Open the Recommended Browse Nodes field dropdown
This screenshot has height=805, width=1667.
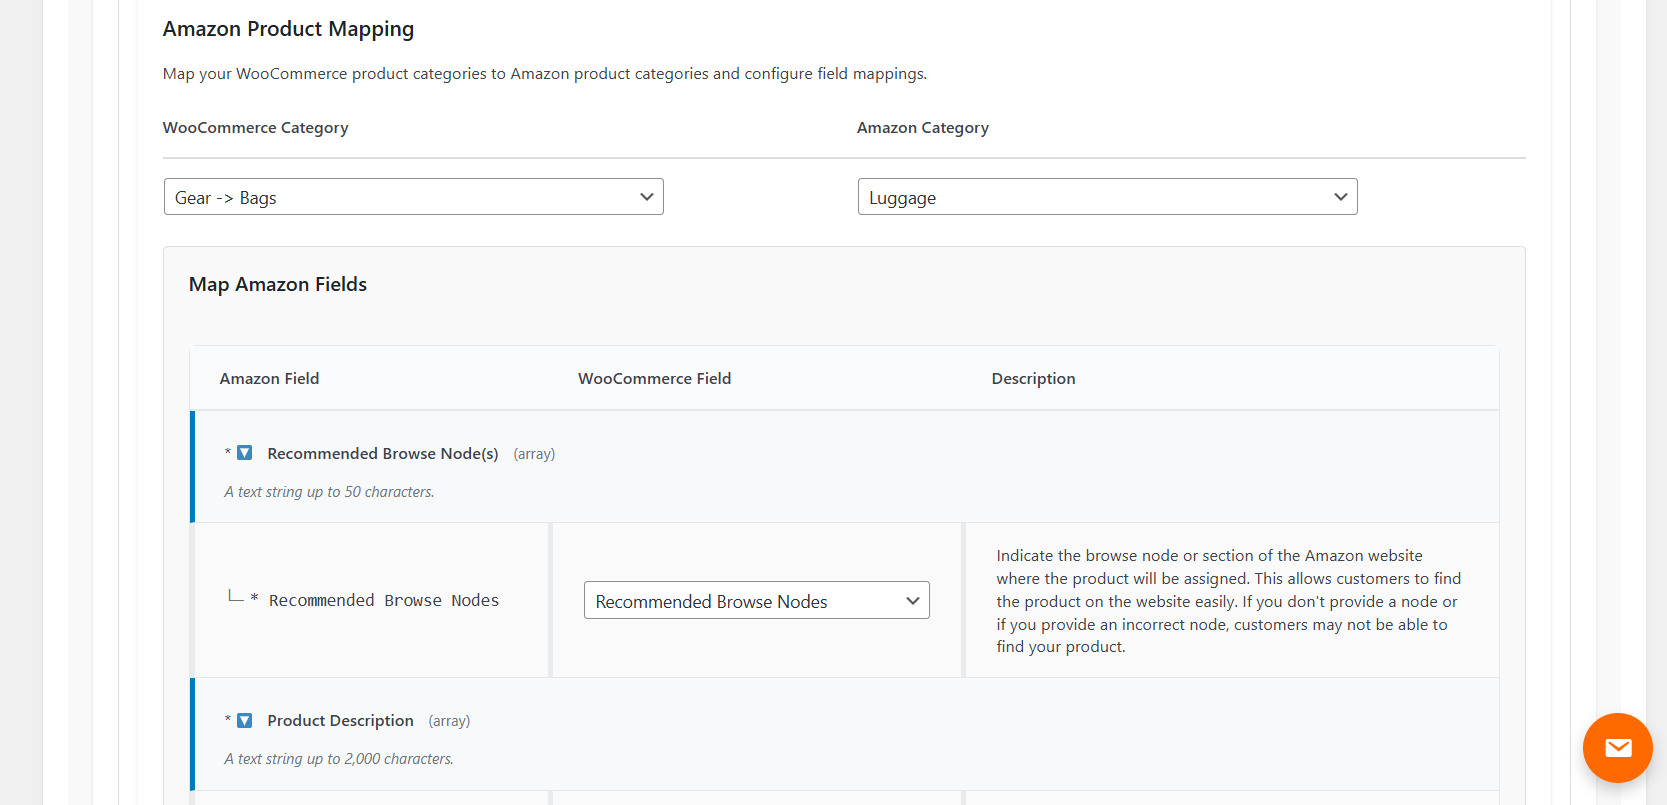[757, 600]
